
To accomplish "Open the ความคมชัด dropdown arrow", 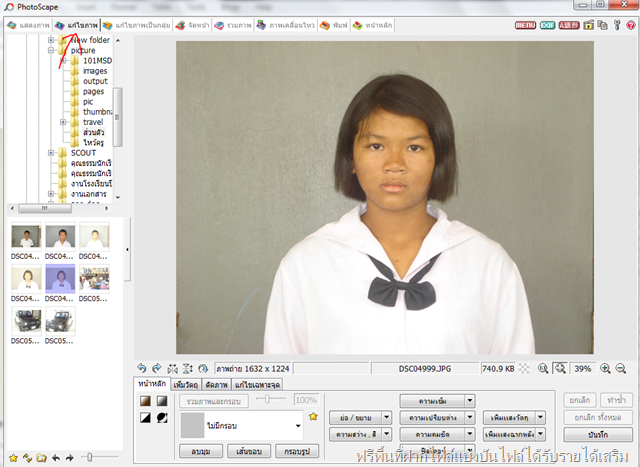I will click(470, 434).
